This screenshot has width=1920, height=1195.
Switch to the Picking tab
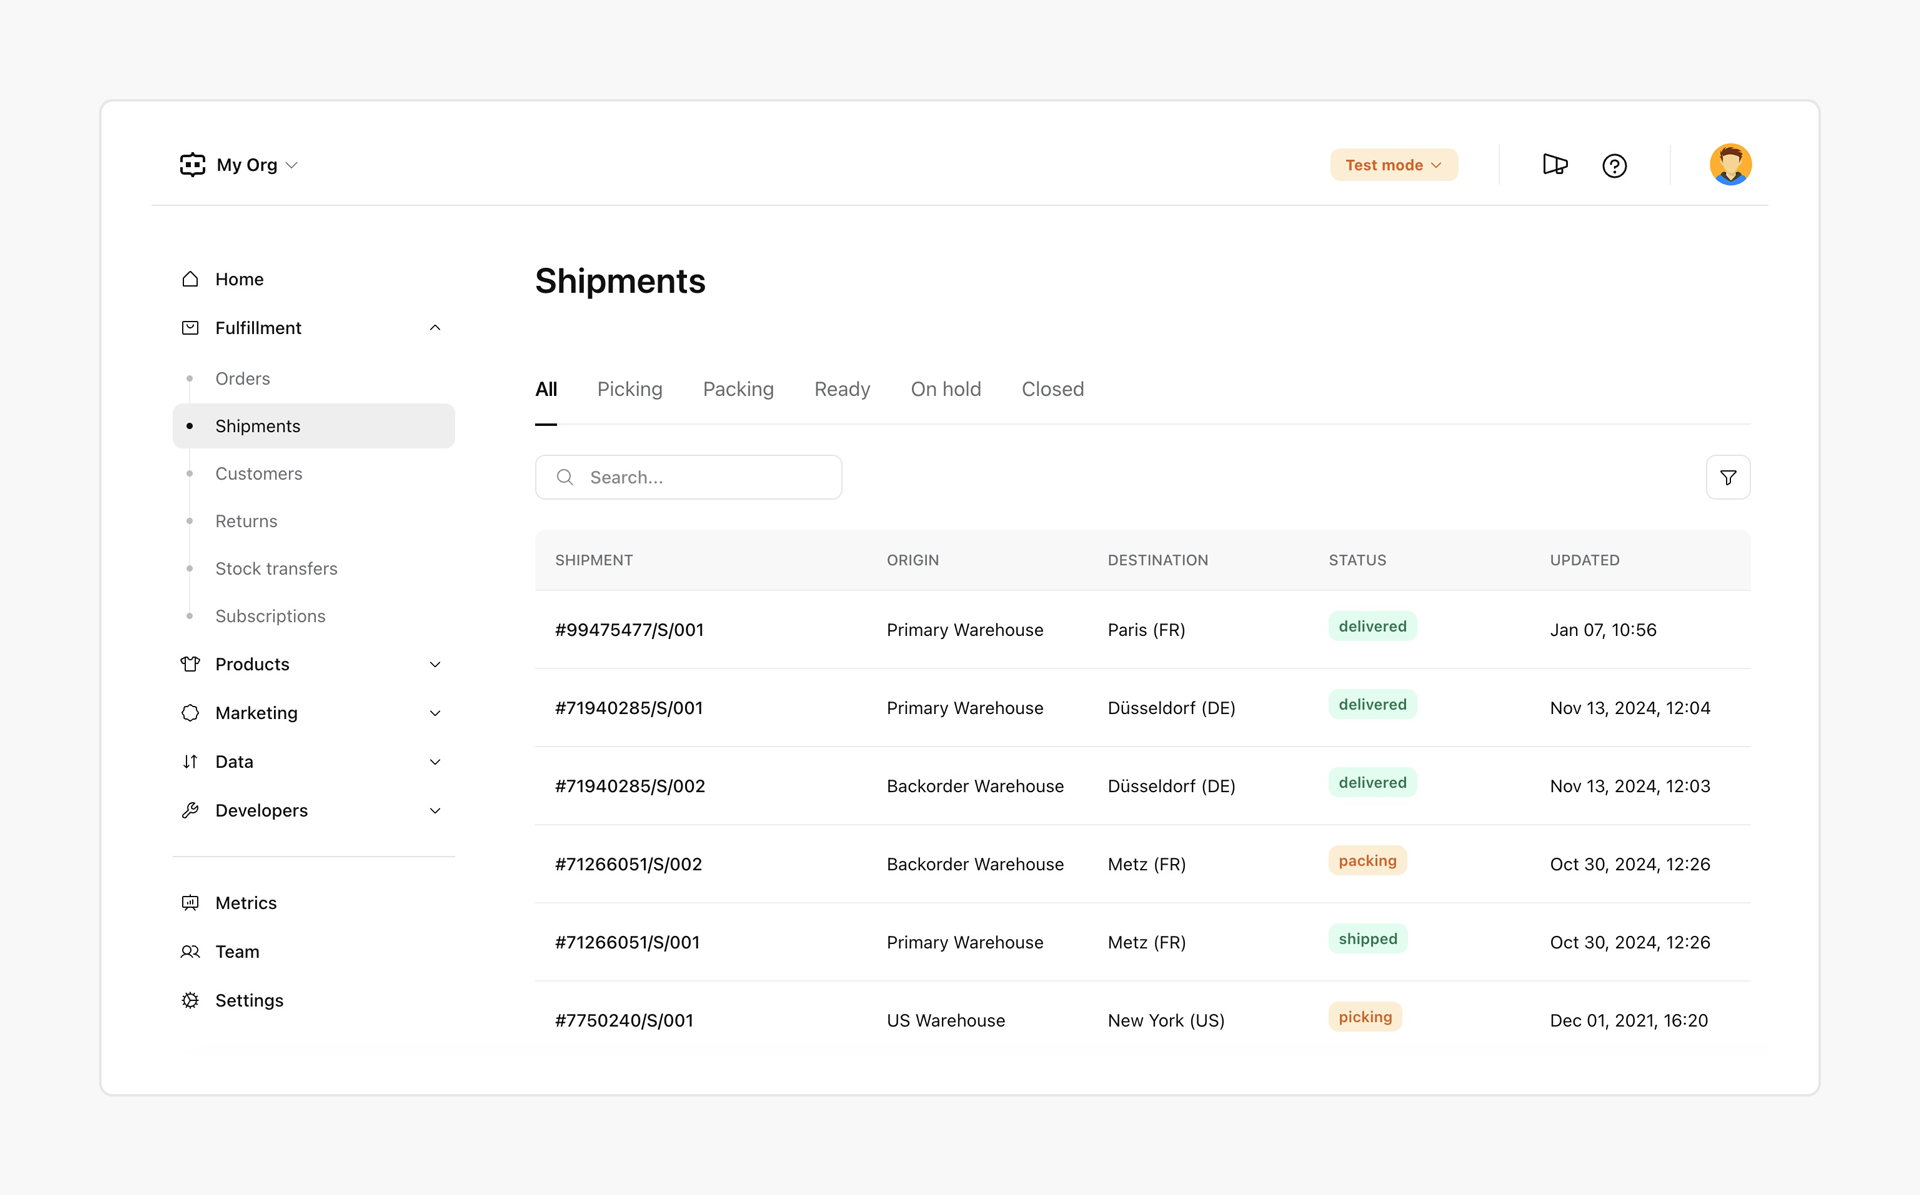click(630, 389)
